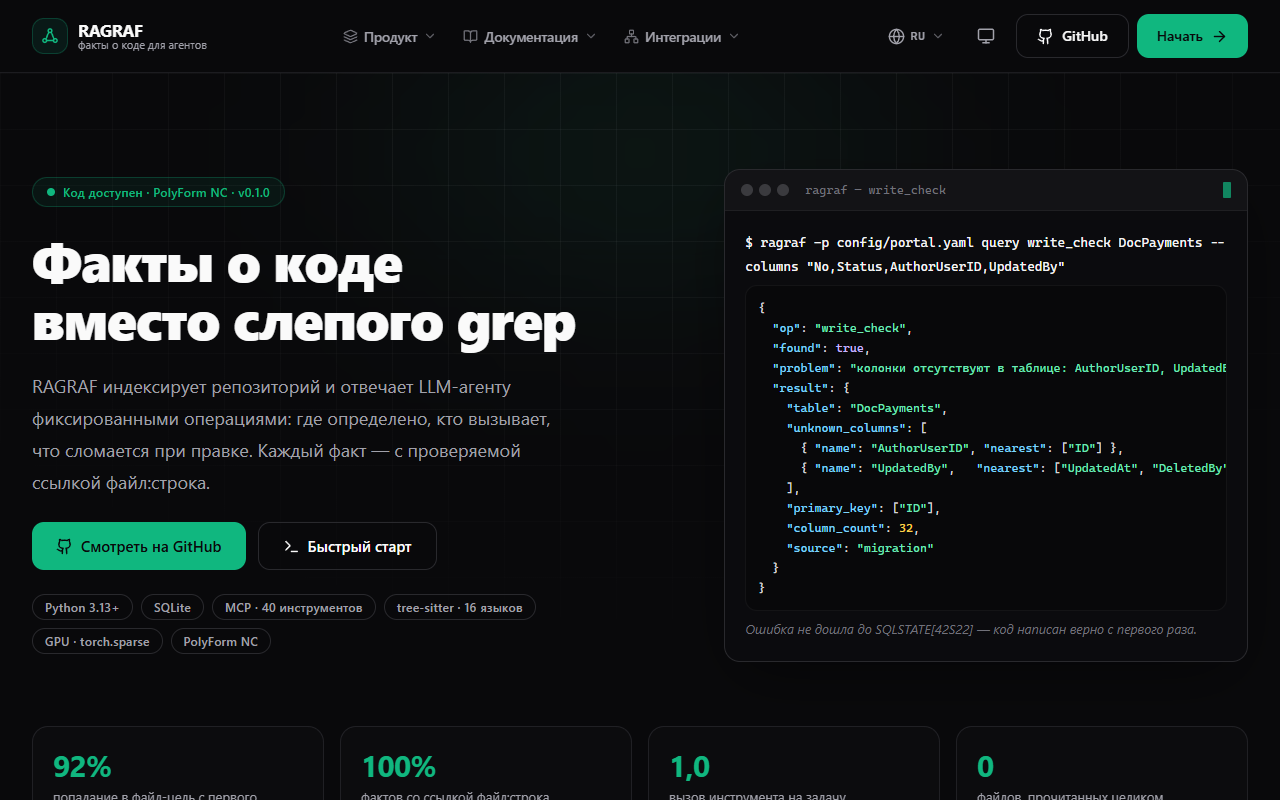Open the Продукт navigation menu
The image size is (1280, 800).
point(389,36)
